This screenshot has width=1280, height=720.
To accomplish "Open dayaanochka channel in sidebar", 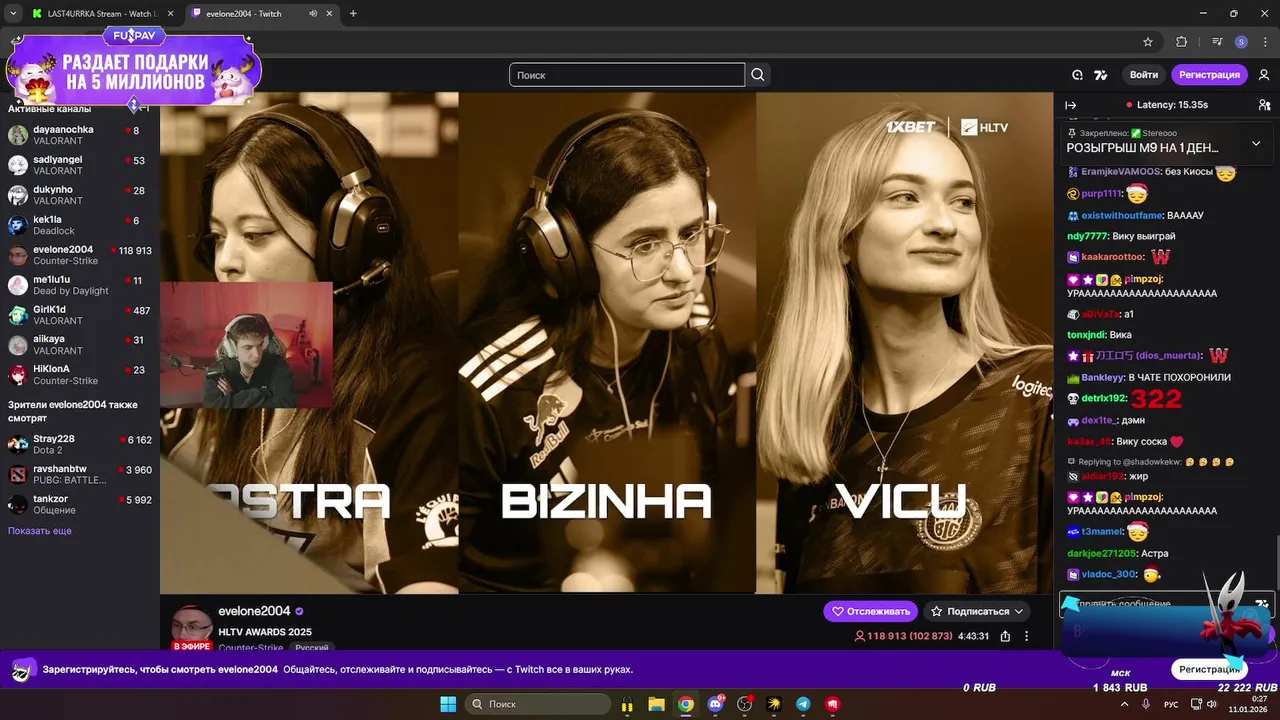I will click(80, 135).
